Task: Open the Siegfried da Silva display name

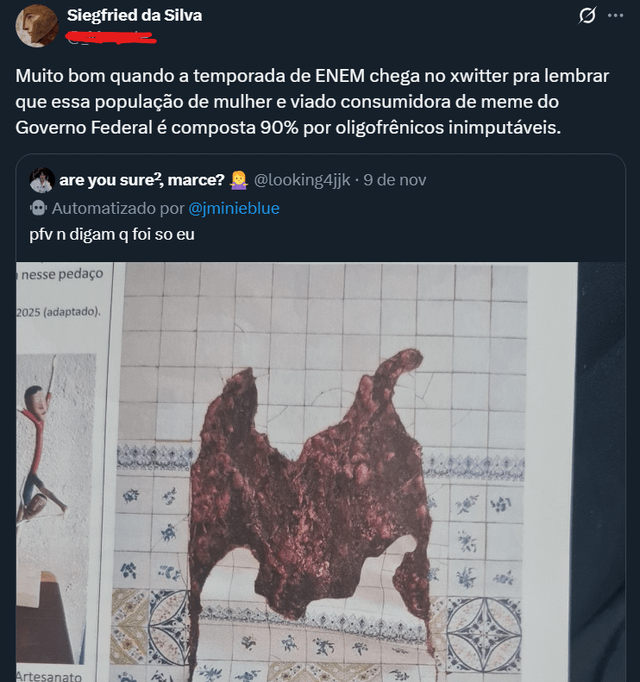Action: (134, 16)
